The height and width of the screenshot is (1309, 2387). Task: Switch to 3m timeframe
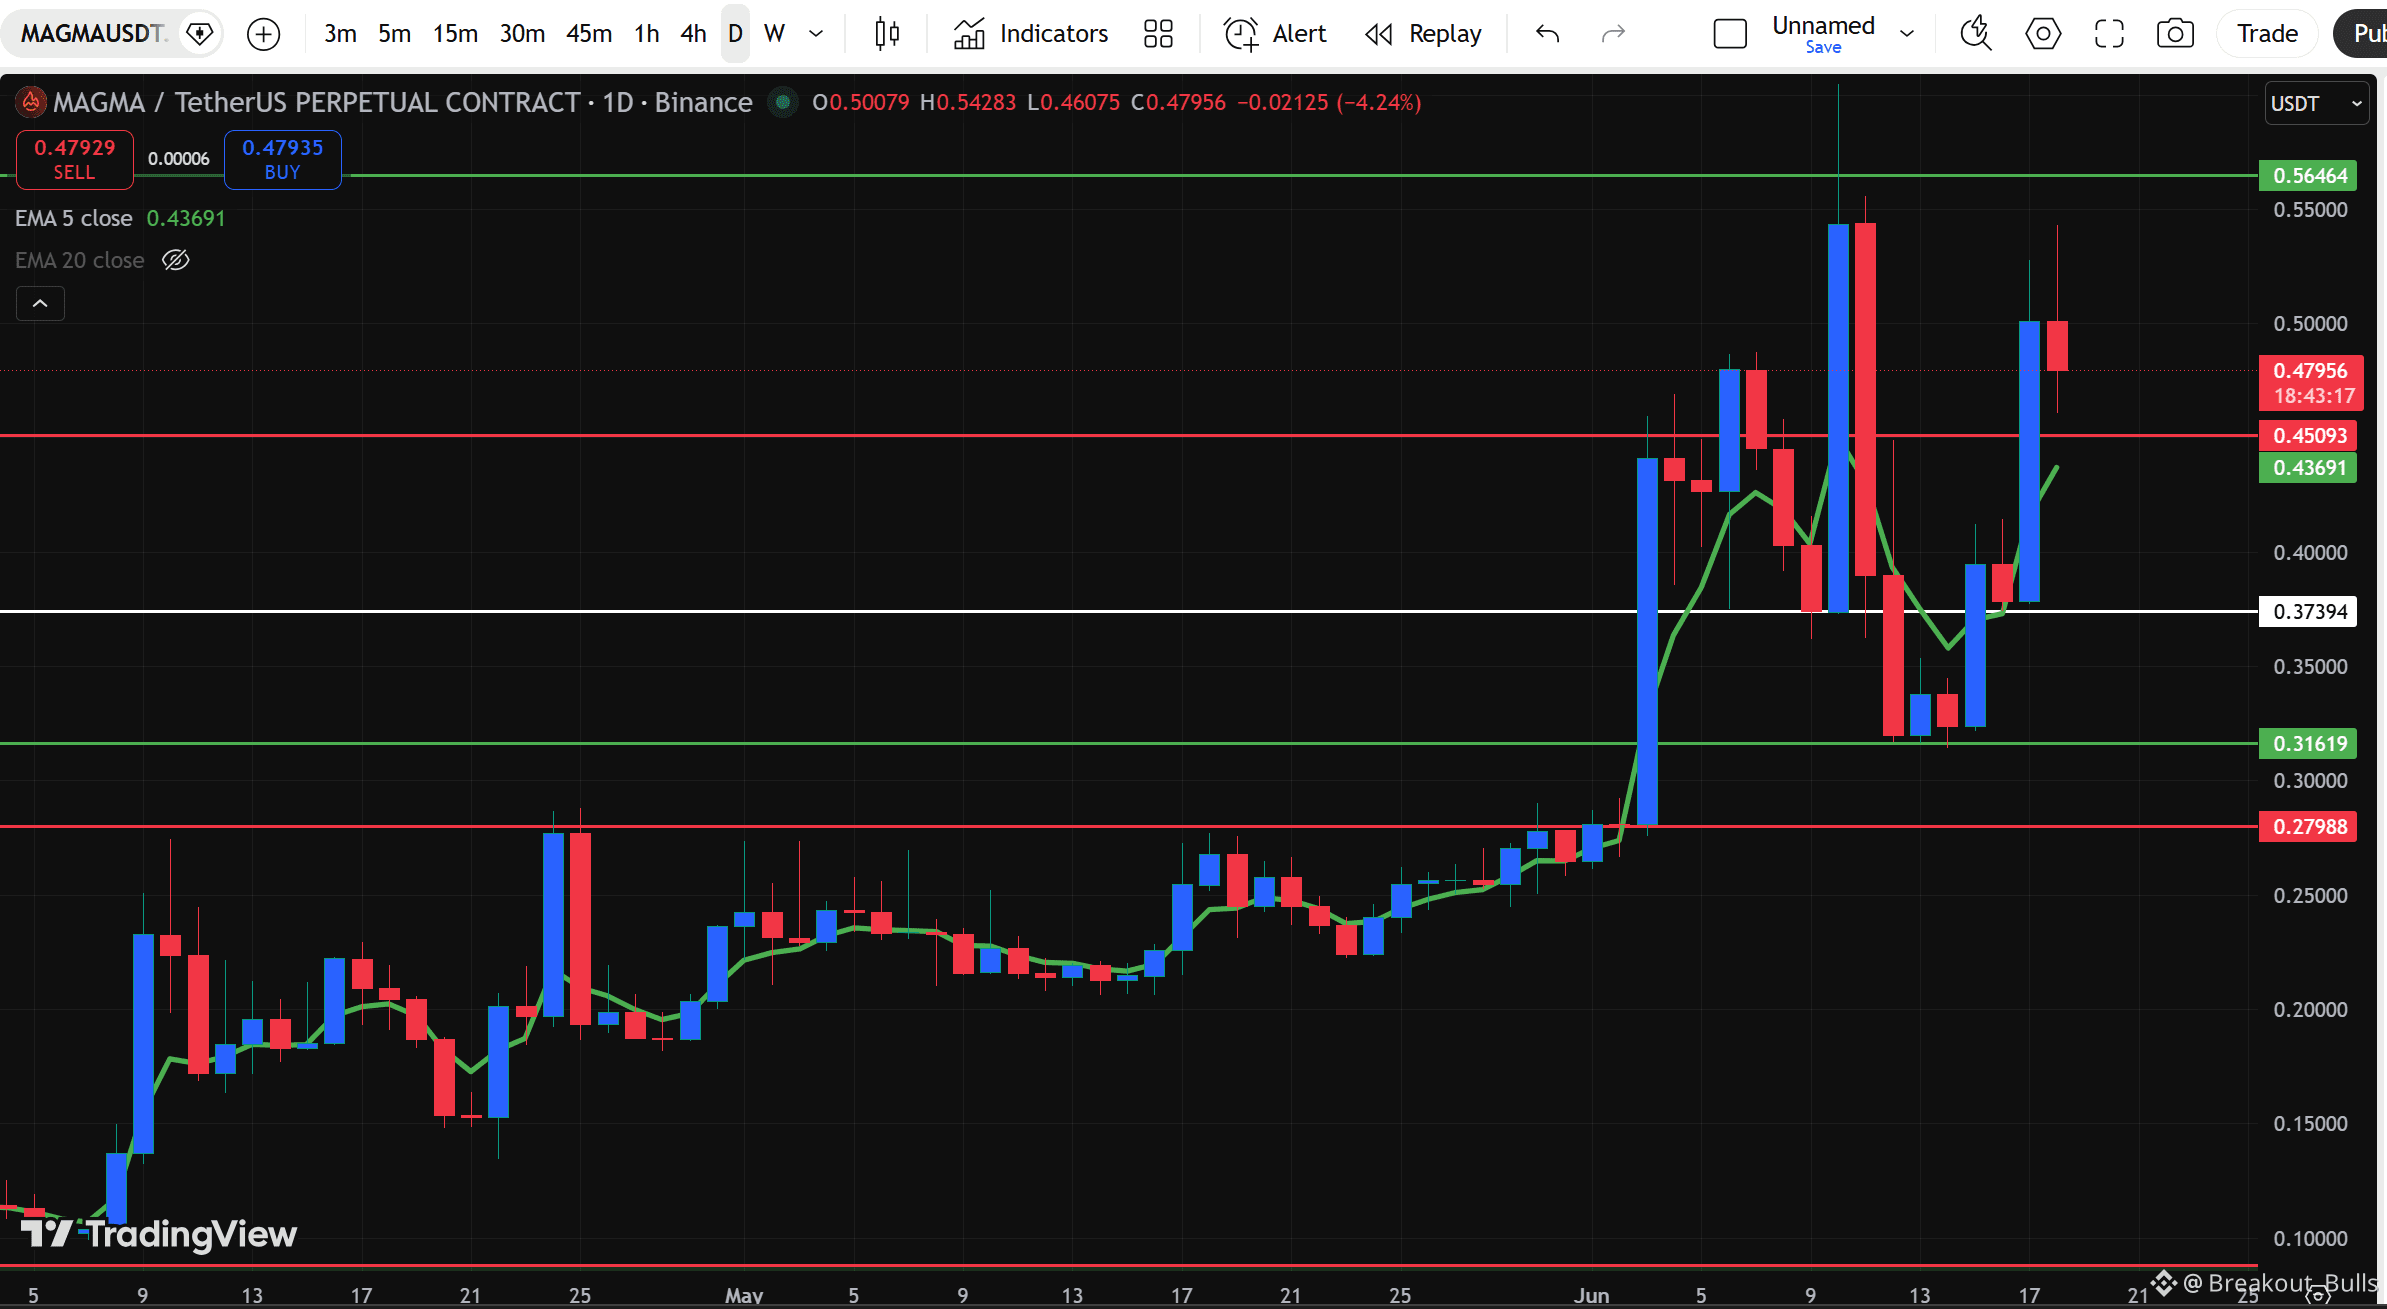(340, 34)
